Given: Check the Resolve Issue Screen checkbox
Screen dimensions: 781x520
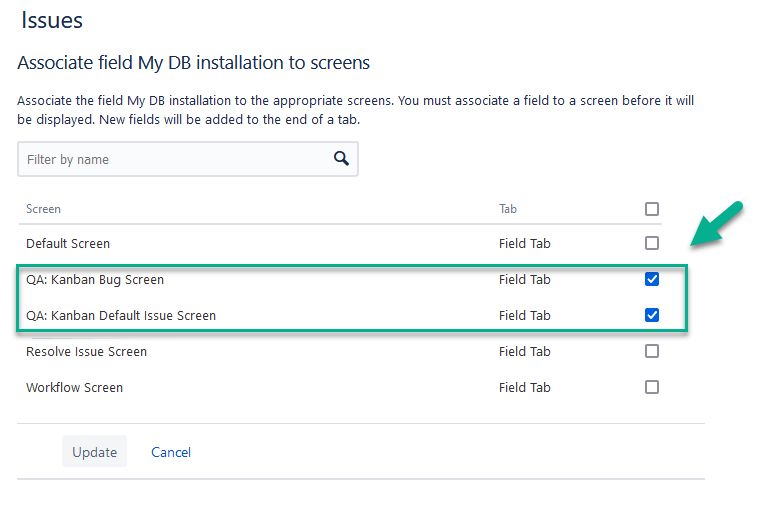Looking at the screenshot, I should click(x=652, y=351).
